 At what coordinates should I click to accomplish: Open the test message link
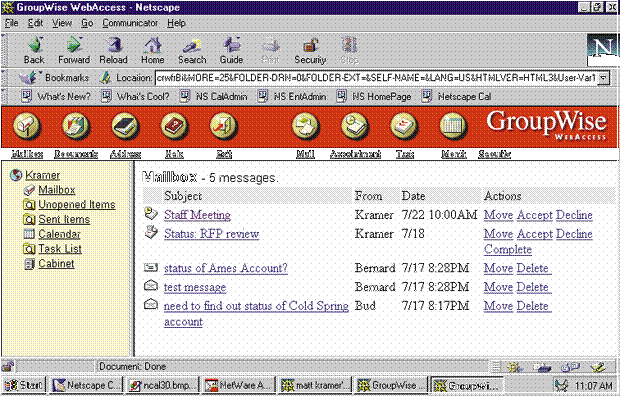tap(195, 287)
